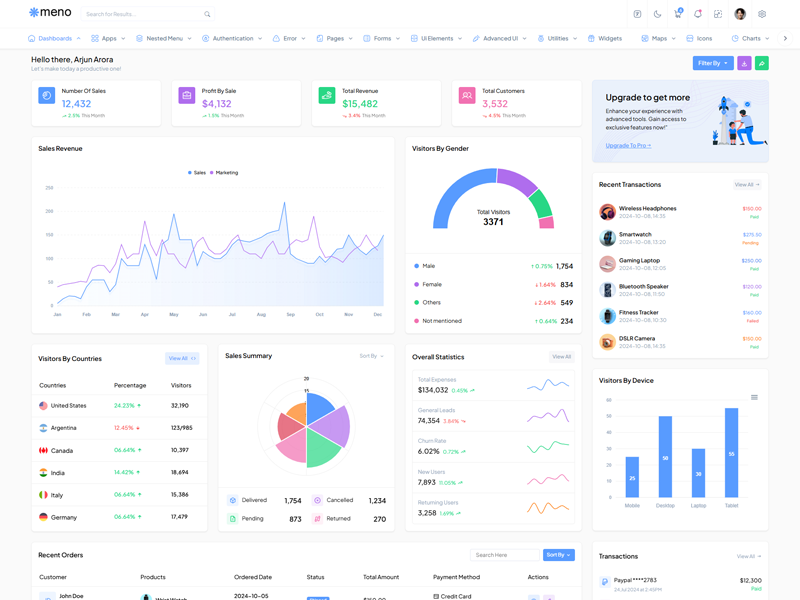This screenshot has height=600, width=800.
Task: Open the Widgets menu item
Action: click(605, 38)
